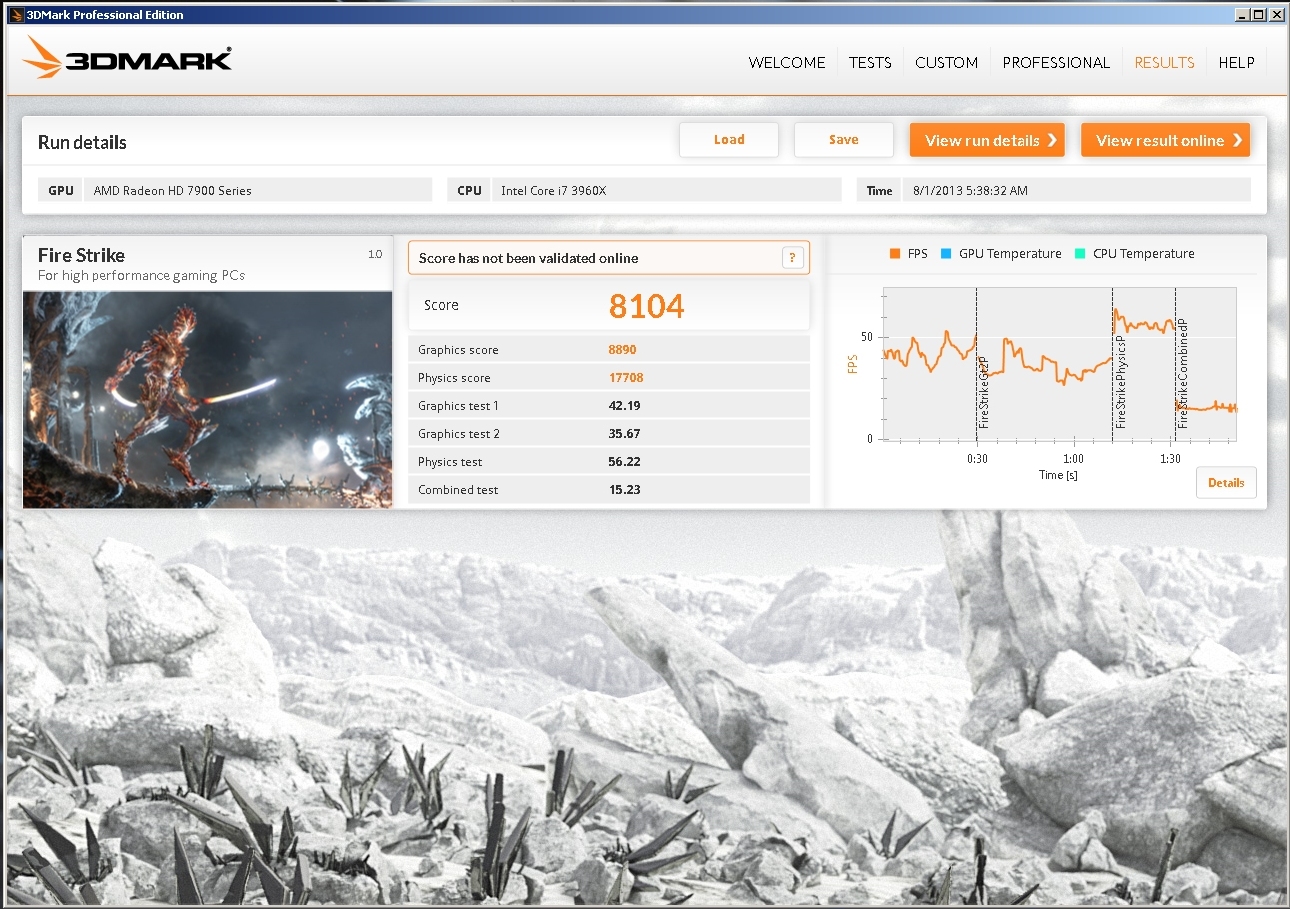
Task: Click the CPU Temperature teal legend square
Action: pyautogui.click(x=1079, y=254)
